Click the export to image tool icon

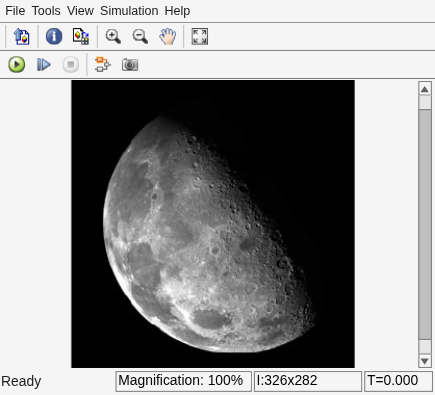pyautogui.click(x=22, y=36)
